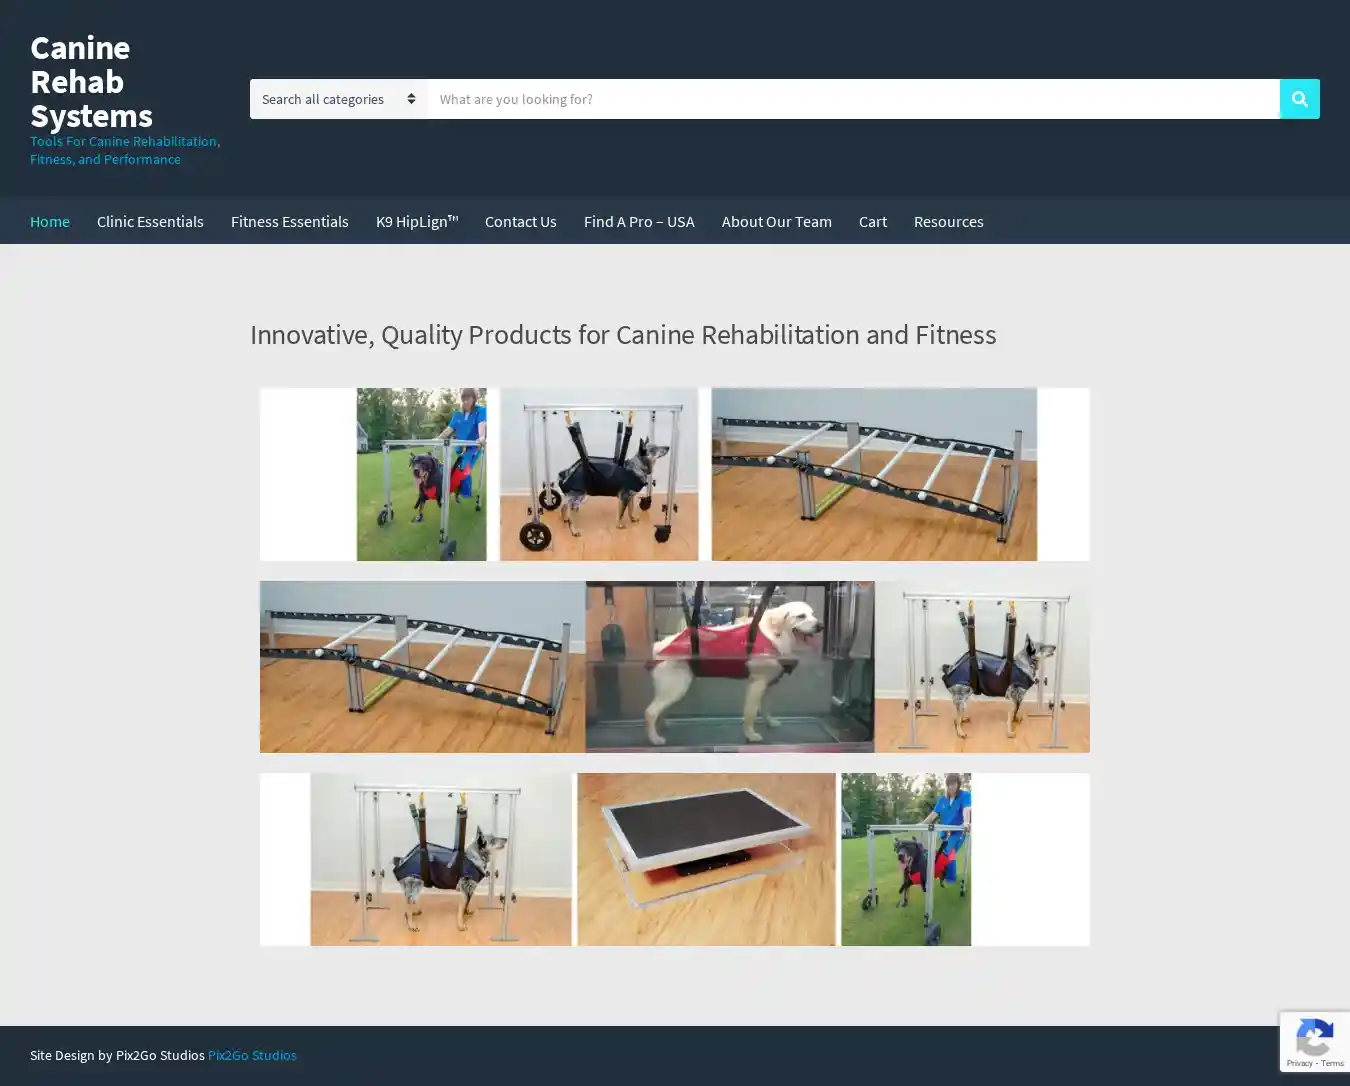
Task: Click the reCAPTCHA Terms link
Action: click(x=1332, y=1063)
